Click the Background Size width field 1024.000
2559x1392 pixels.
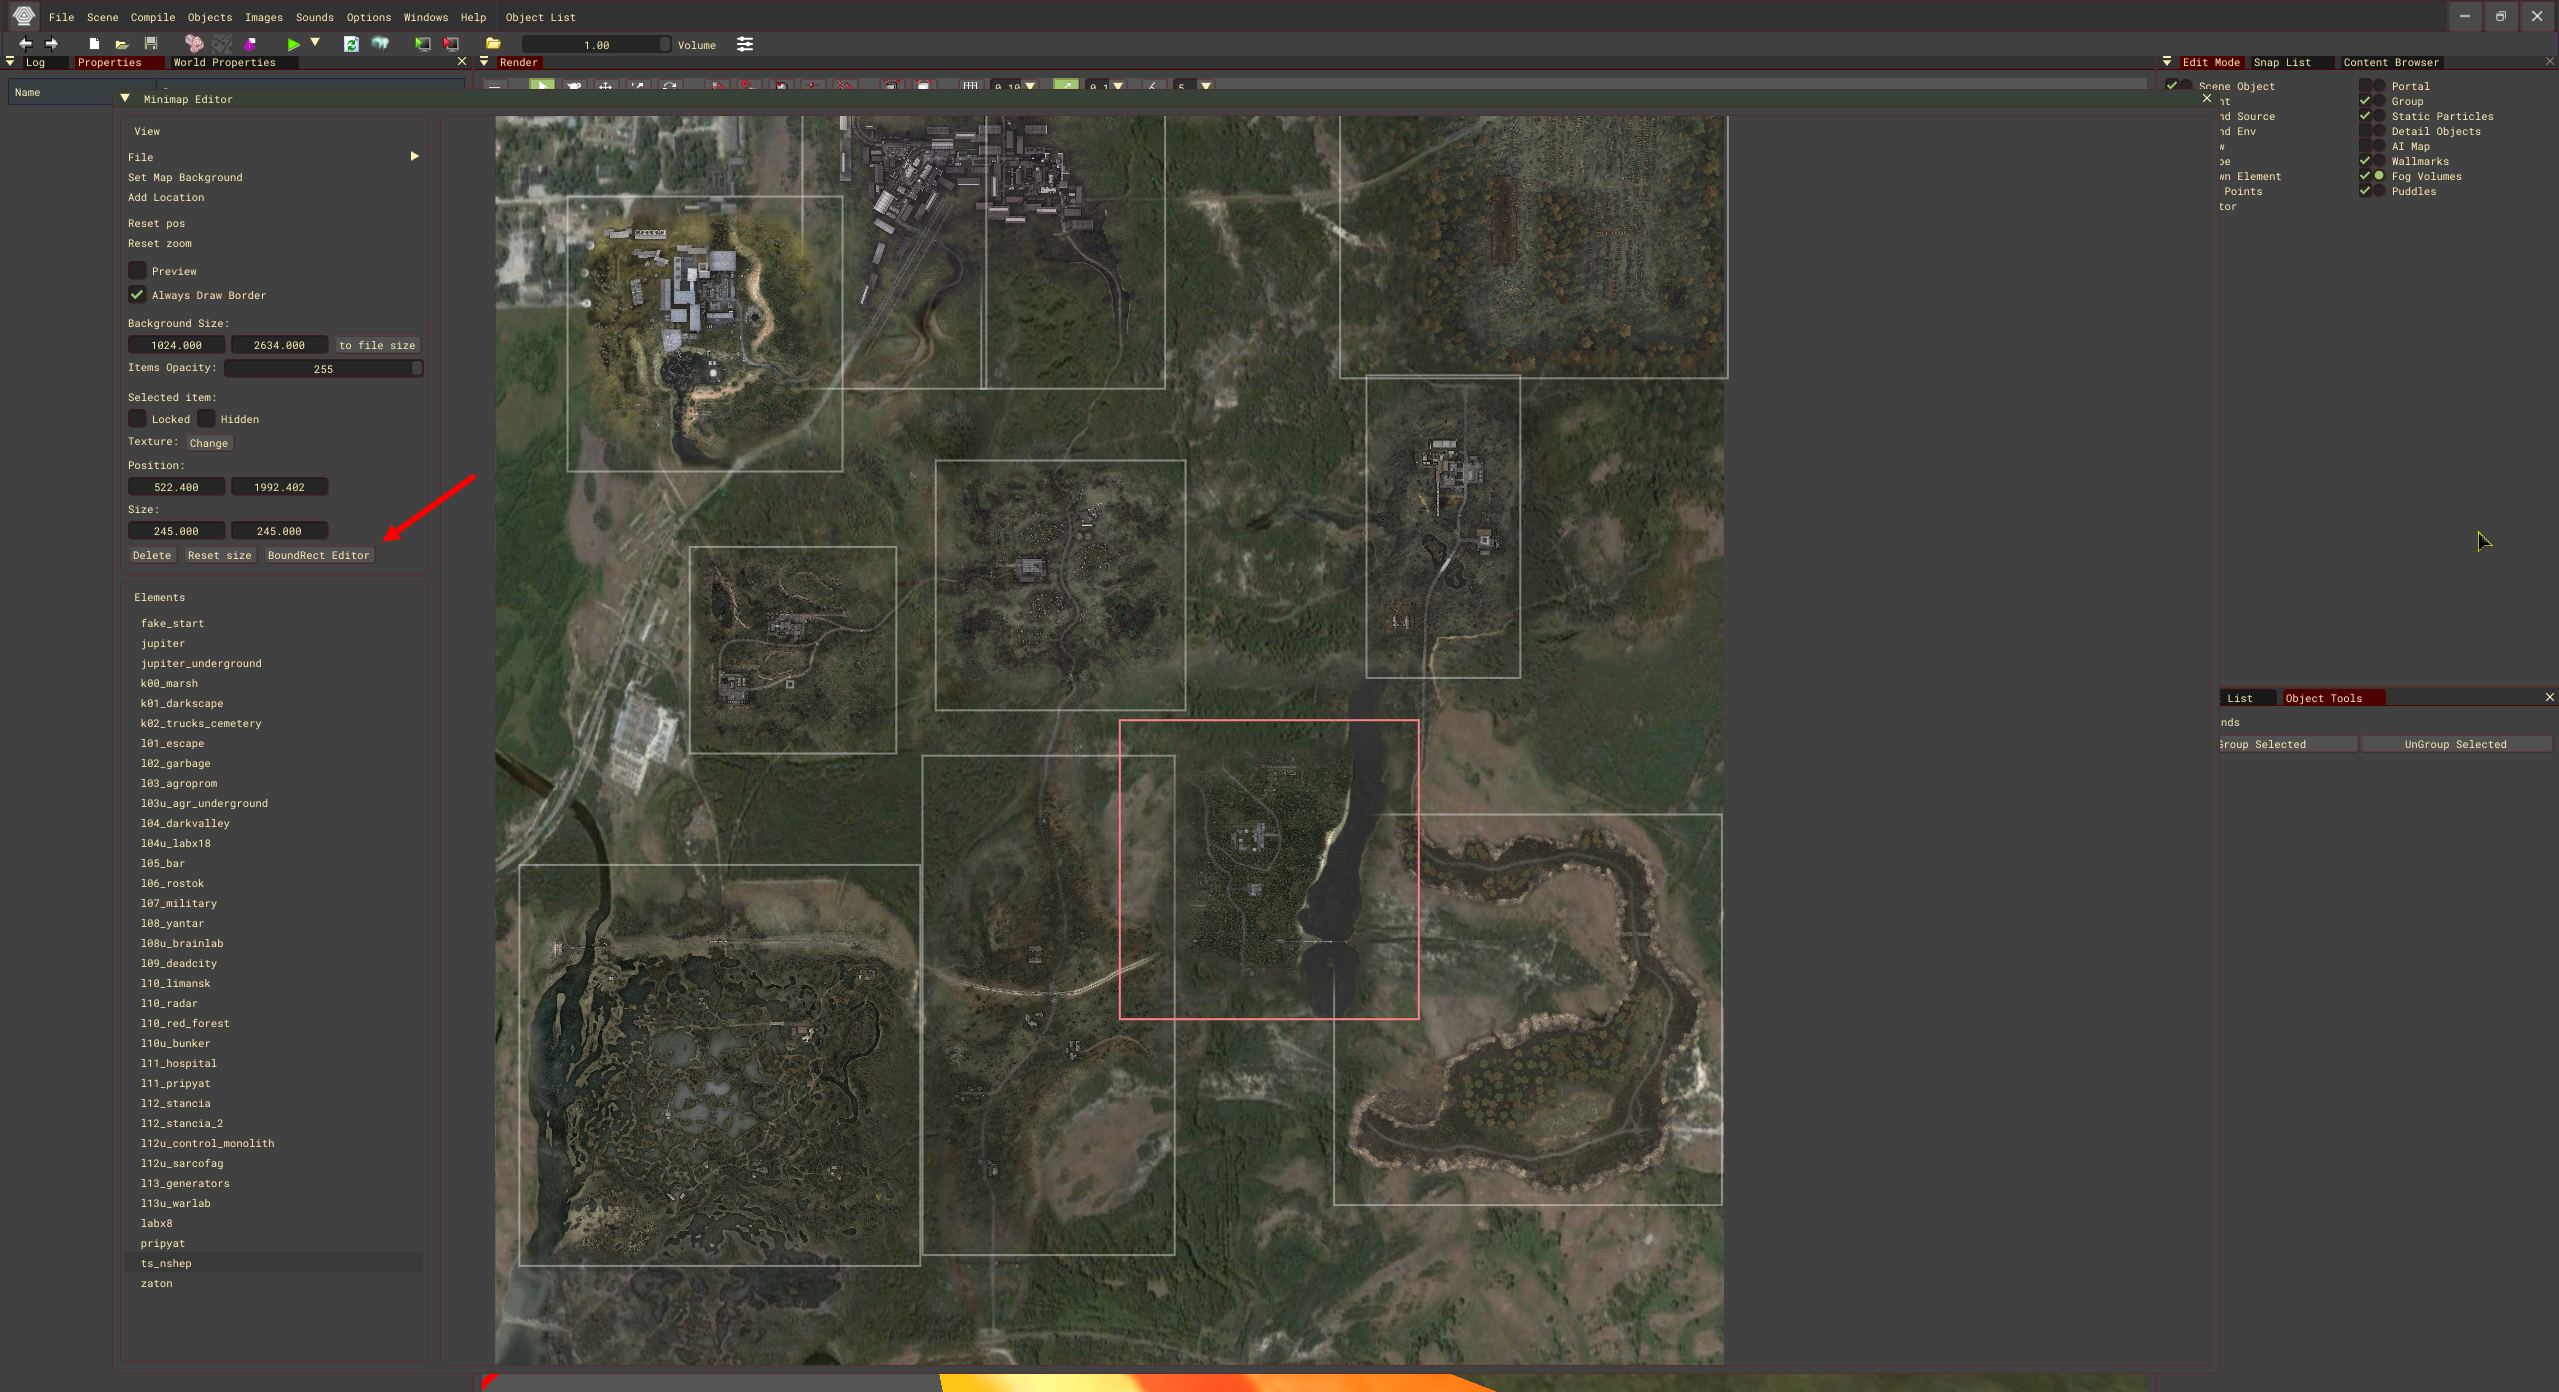click(x=176, y=345)
